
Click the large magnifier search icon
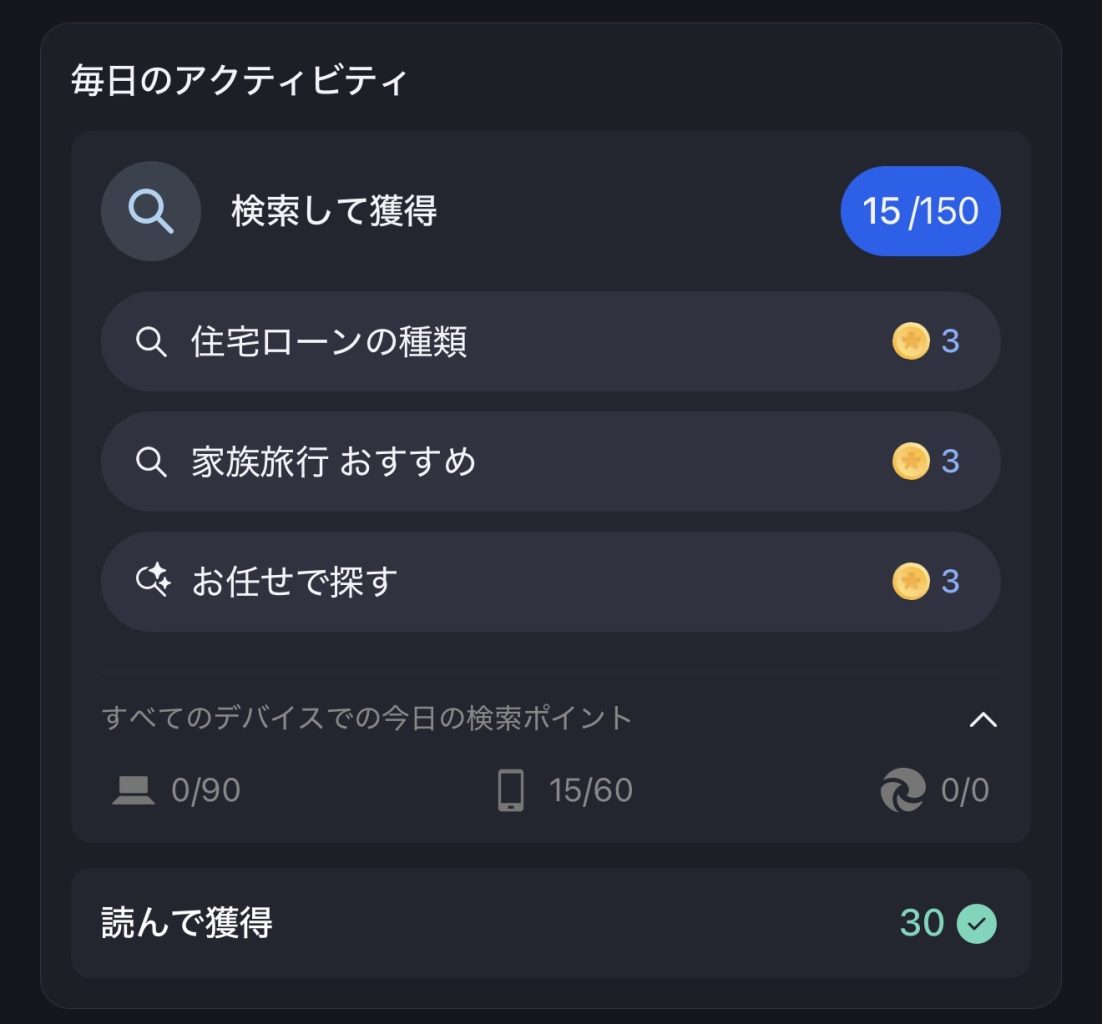point(151,212)
